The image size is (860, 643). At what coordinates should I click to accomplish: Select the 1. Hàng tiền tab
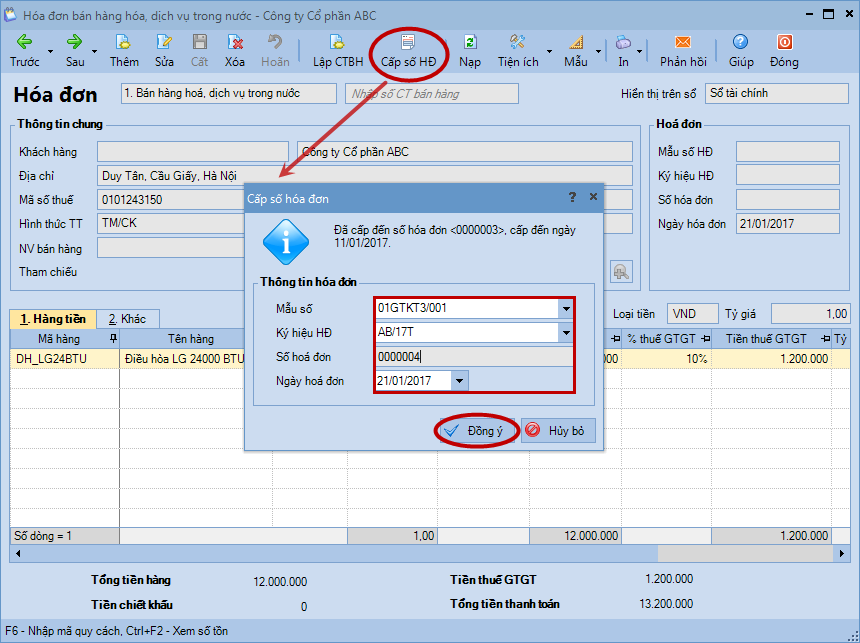(x=53, y=319)
